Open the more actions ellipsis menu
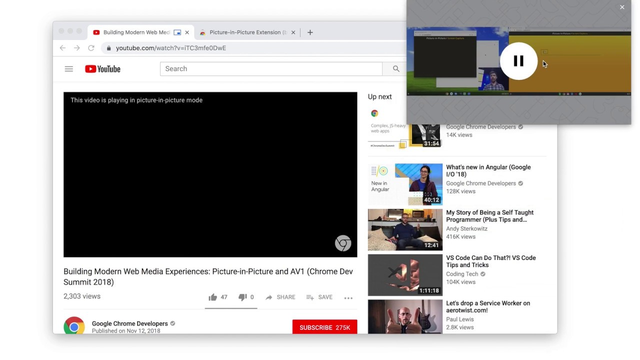 pos(348,298)
